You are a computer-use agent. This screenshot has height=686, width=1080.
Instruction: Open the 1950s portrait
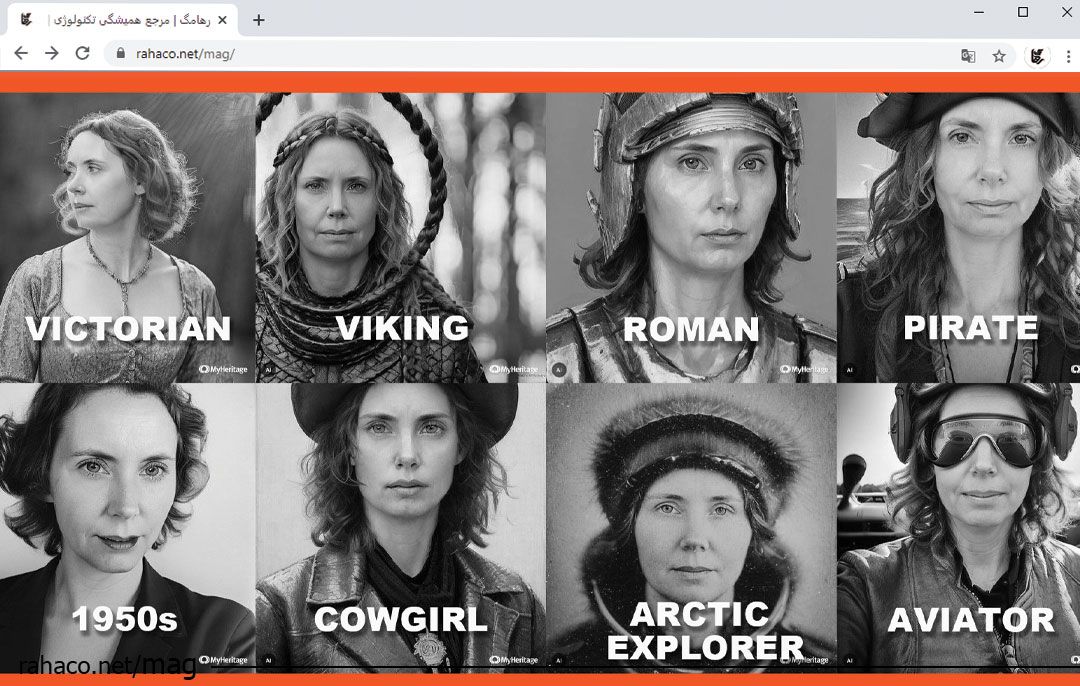pyautogui.click(x=127, y=528)
